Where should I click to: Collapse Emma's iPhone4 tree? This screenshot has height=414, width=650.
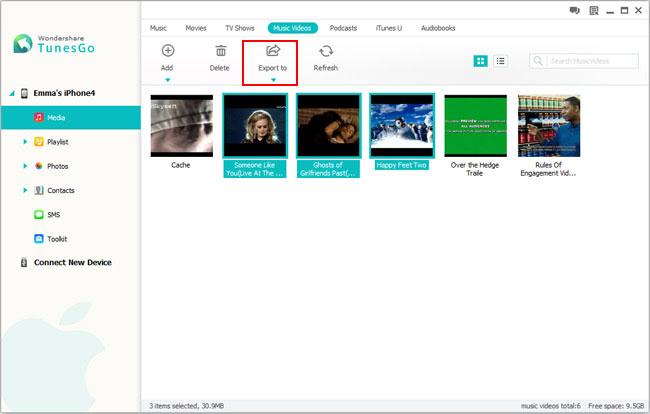click(12, 93)
